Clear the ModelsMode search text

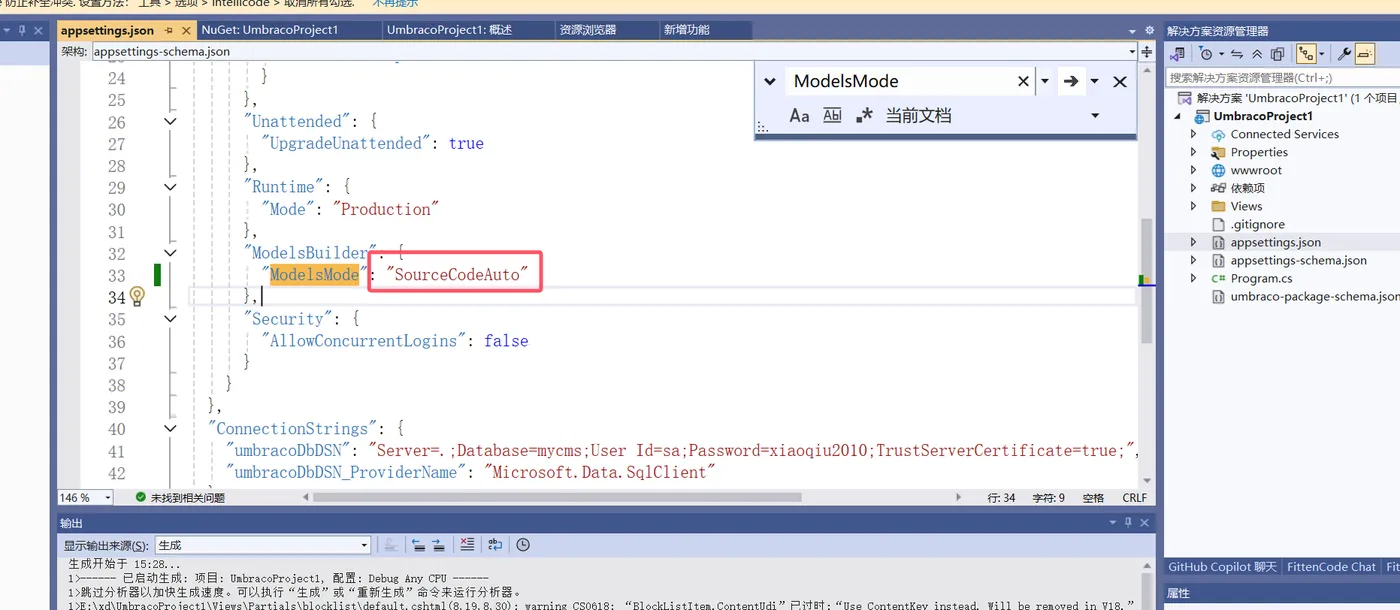pyautogui.click(x=1023, y=81)
